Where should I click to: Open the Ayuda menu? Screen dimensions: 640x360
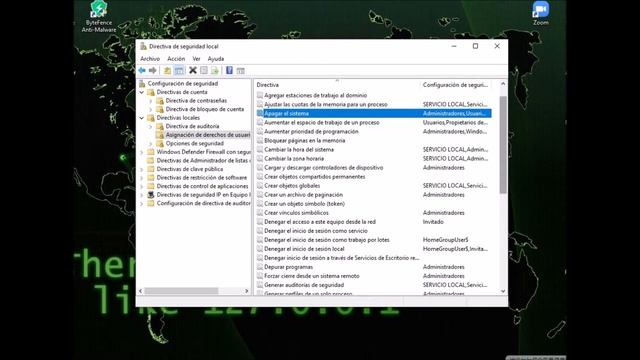coord(216,59)
